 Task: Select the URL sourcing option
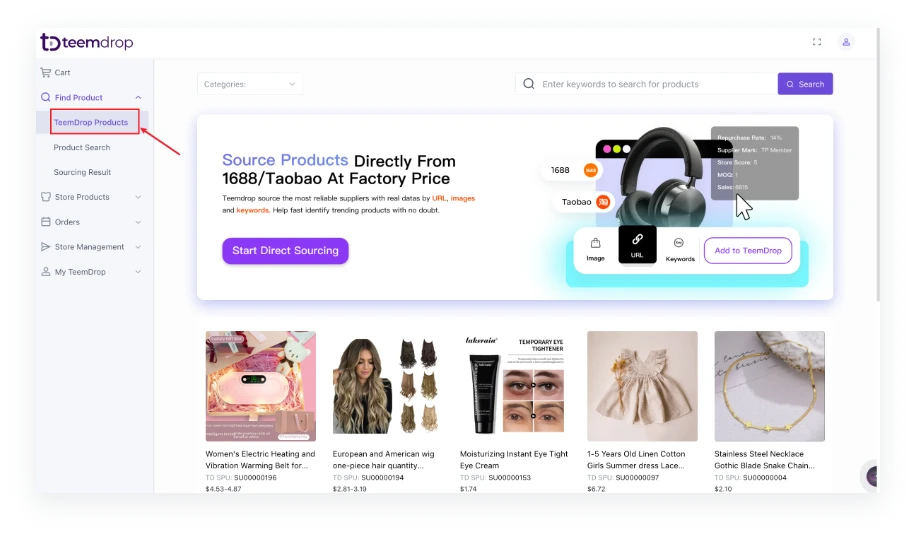(637, 245)
